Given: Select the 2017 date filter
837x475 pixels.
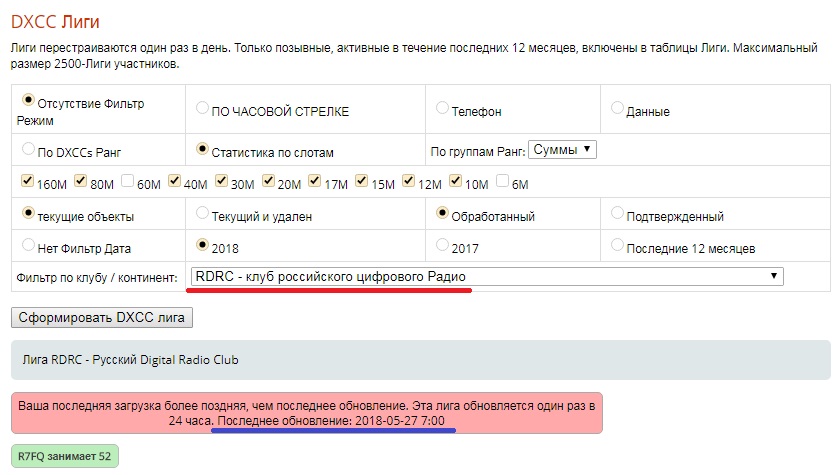Looking at the screenshot, I should [443, 245].
